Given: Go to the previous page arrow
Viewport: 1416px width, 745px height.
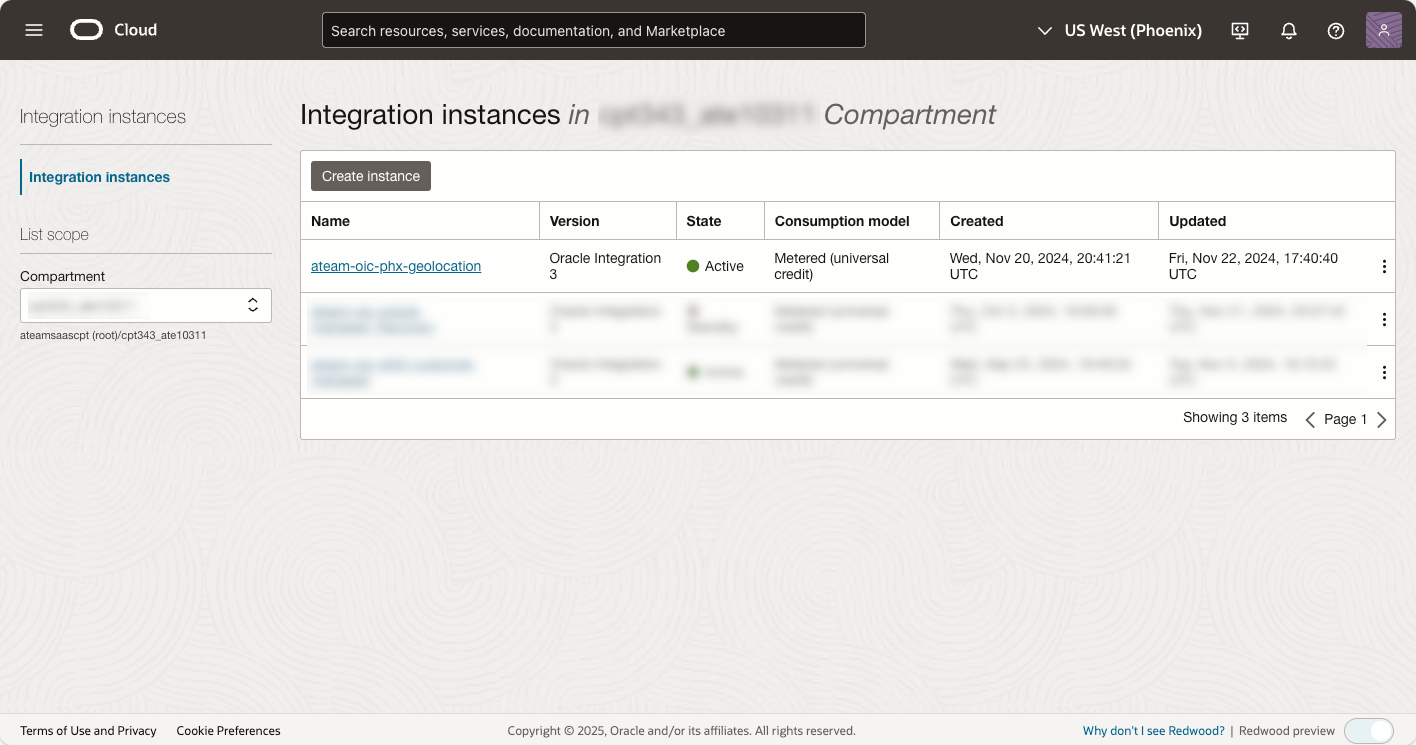Looking at the screenshot, I should click(x=1310, y=420).
